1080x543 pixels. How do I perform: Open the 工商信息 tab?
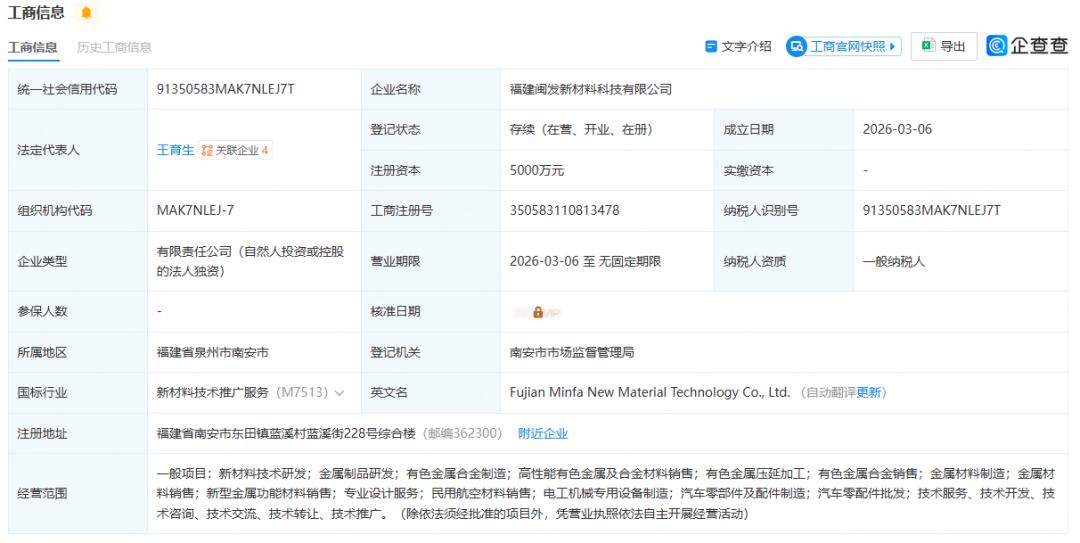(32, 48)
